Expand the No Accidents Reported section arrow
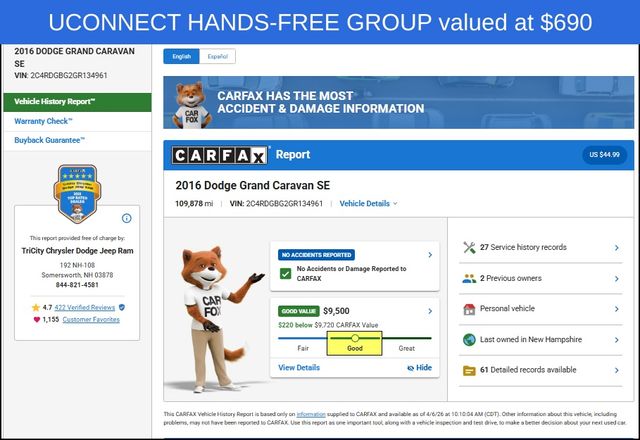This screenshot has height=440, width=640. [x=430, y=255]
